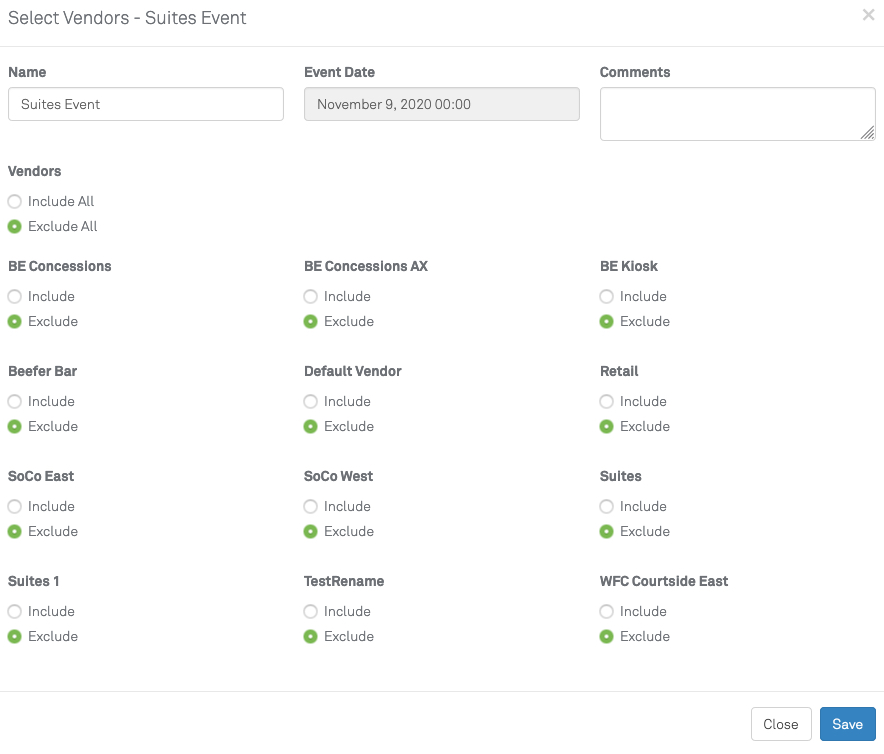The height and width of the screenshot is (754, 884).
Task: Include the Suites vendor
Action: [606, 506]
